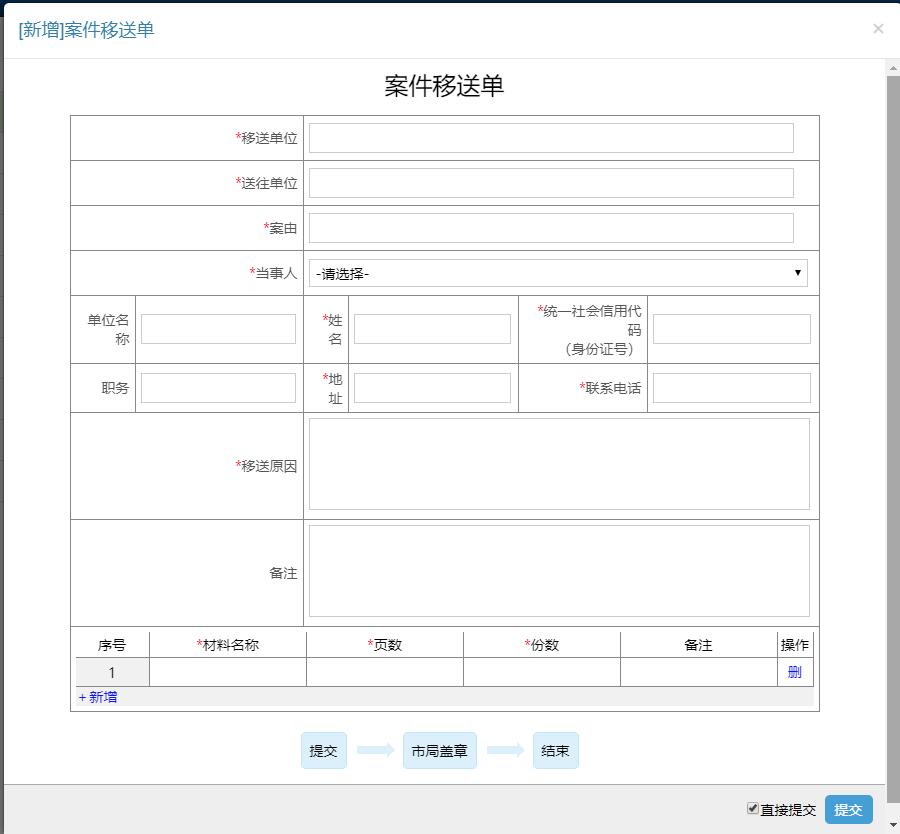Close the 案件移送单 dialog
Screen dimensions: 900x834
click(878, 29)
